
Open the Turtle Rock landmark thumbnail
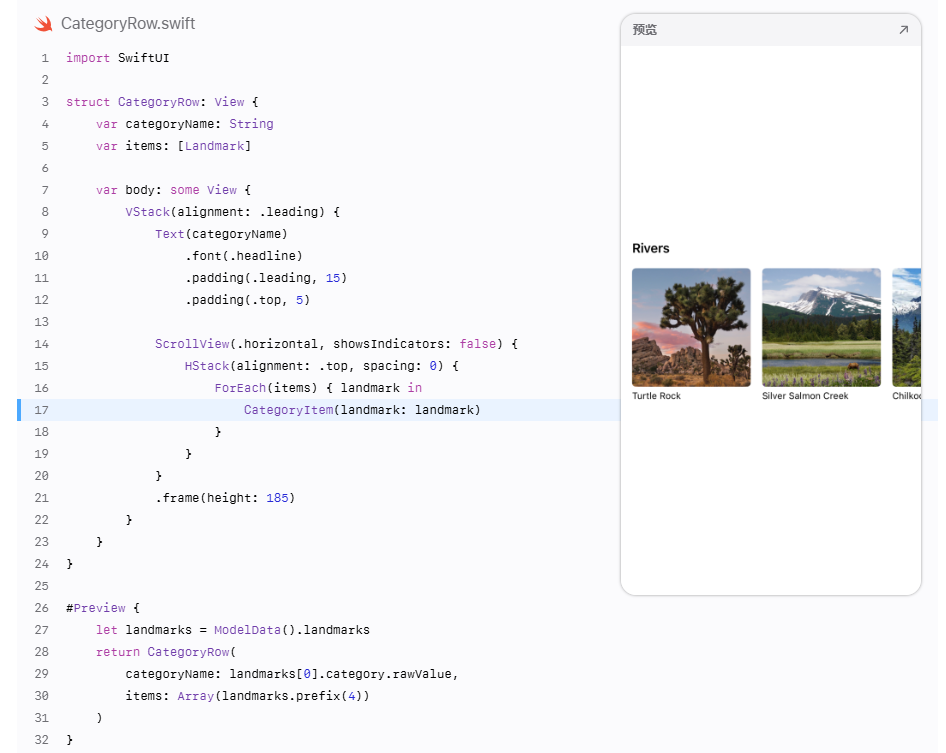tap(691, 327)
